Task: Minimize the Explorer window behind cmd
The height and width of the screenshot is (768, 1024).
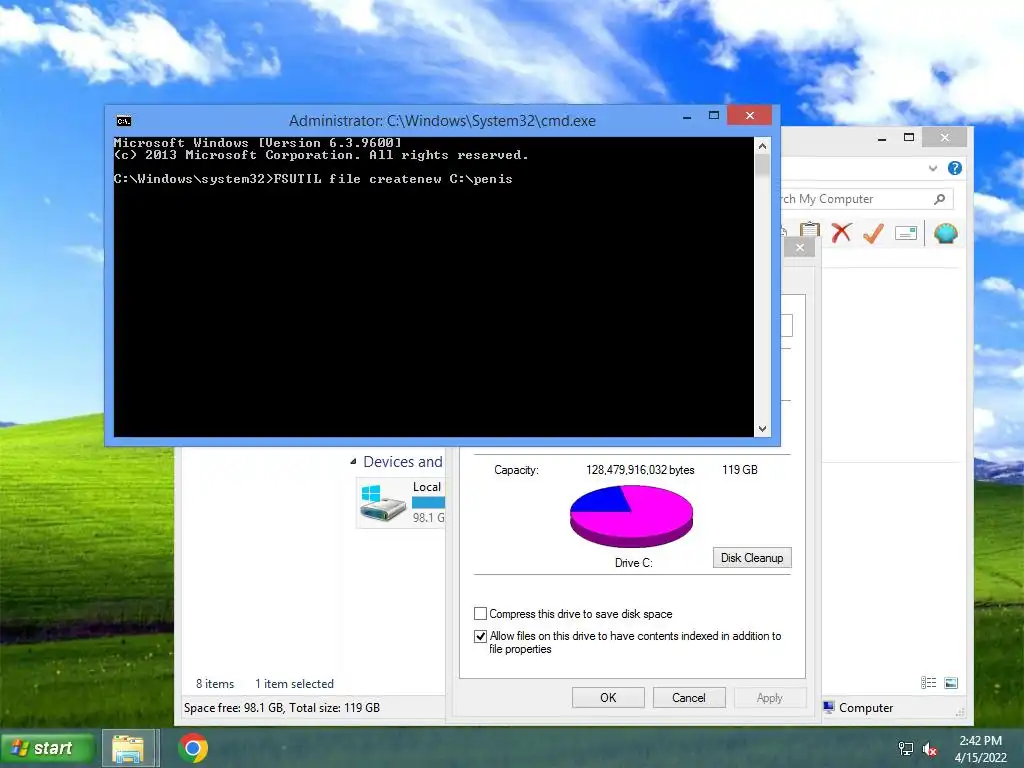Action: pyautogui.click(x=882, y=138)
